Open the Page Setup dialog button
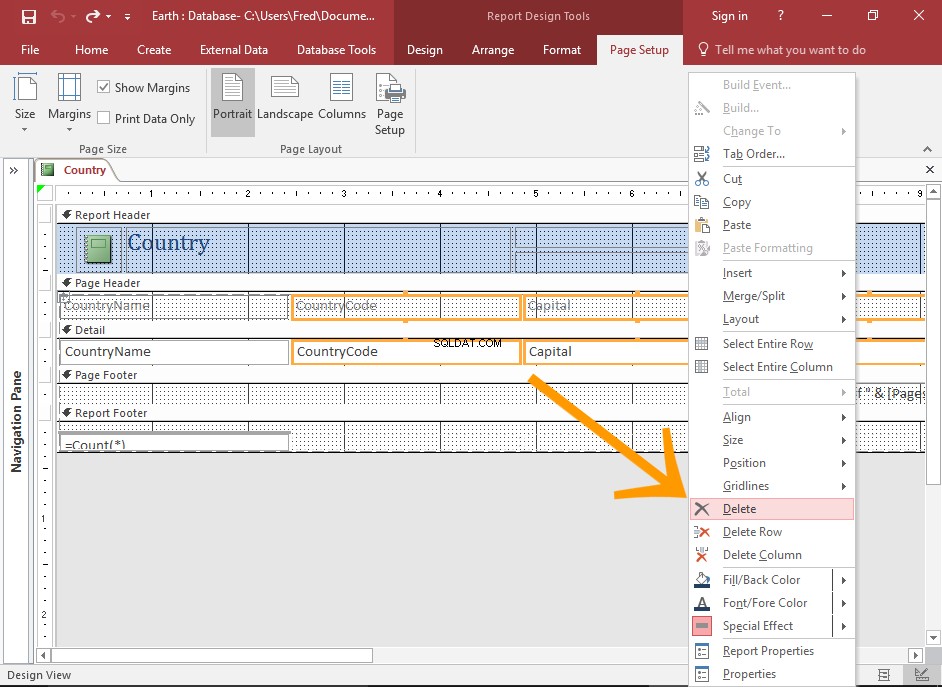Screen dimensions: 942x687 click(390, 104)
